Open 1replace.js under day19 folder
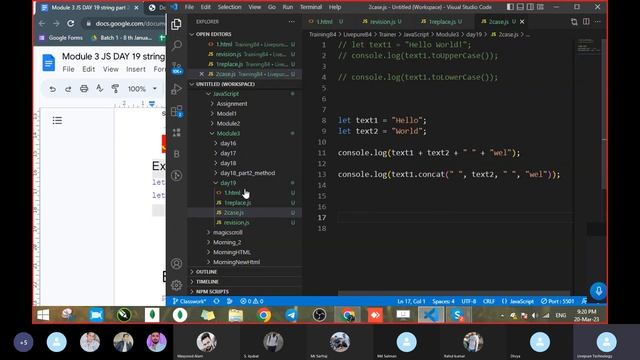This screenshot has height=360, width=640. click(x=238, y=202)
